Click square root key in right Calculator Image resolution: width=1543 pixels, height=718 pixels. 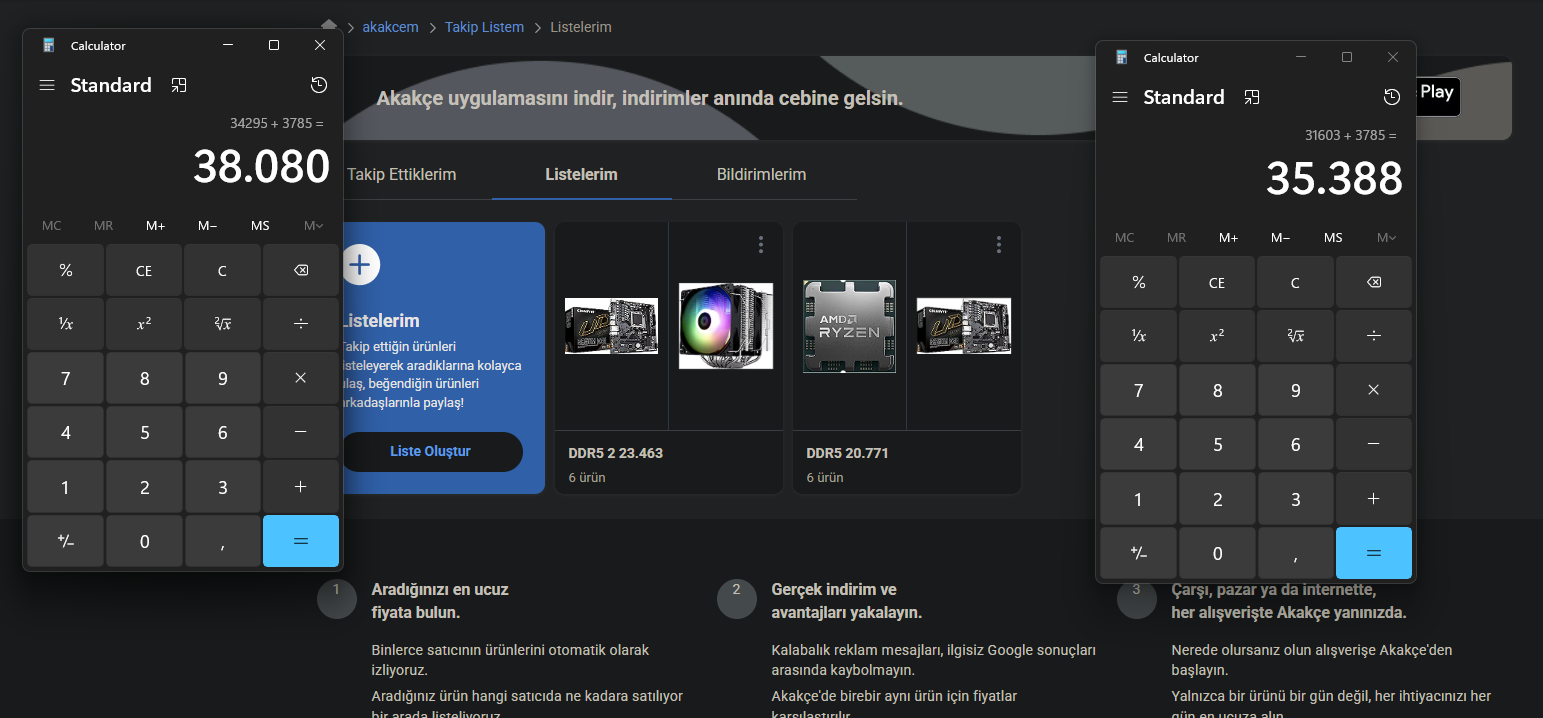coord(1295,336)
